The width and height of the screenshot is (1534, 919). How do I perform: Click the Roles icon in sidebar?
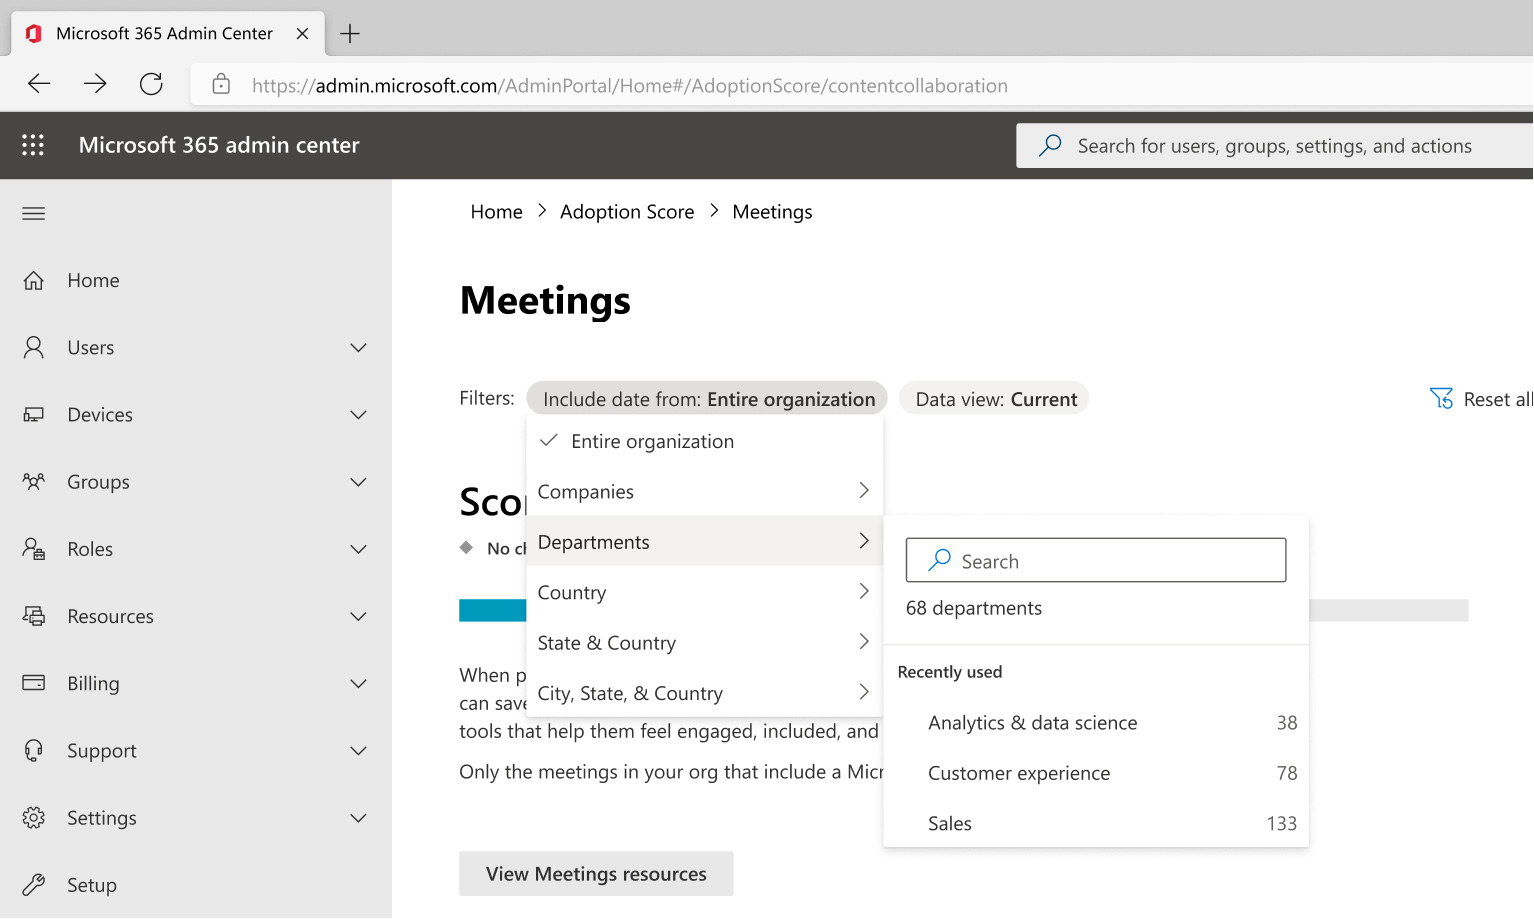point(34,548)
